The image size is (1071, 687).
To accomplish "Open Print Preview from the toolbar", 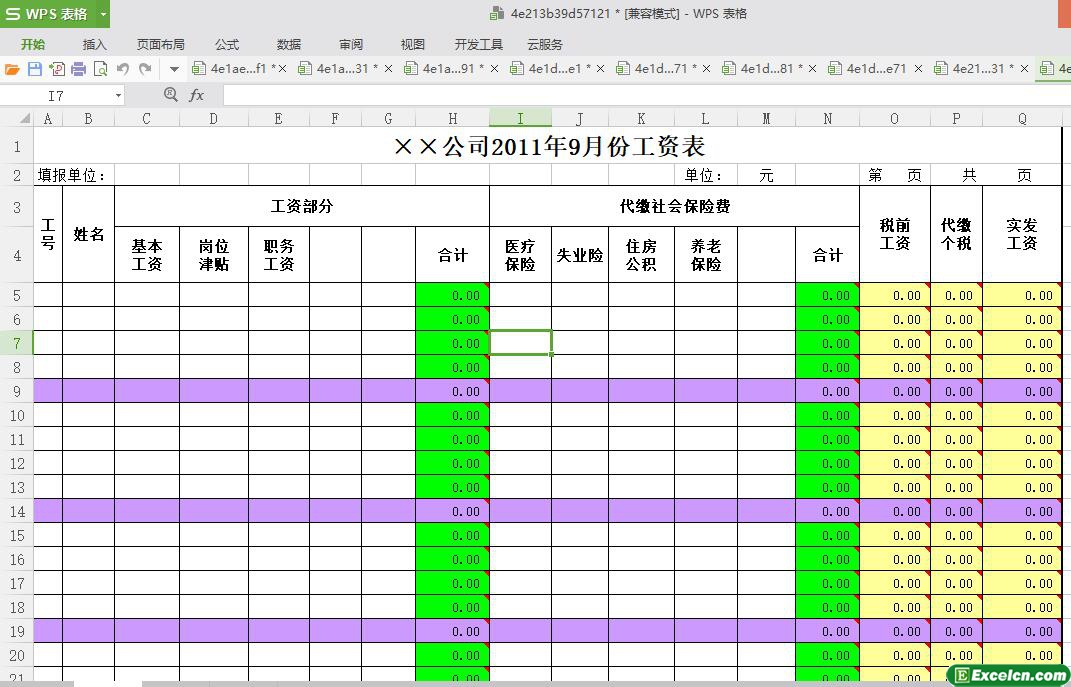I will (100, 69).
